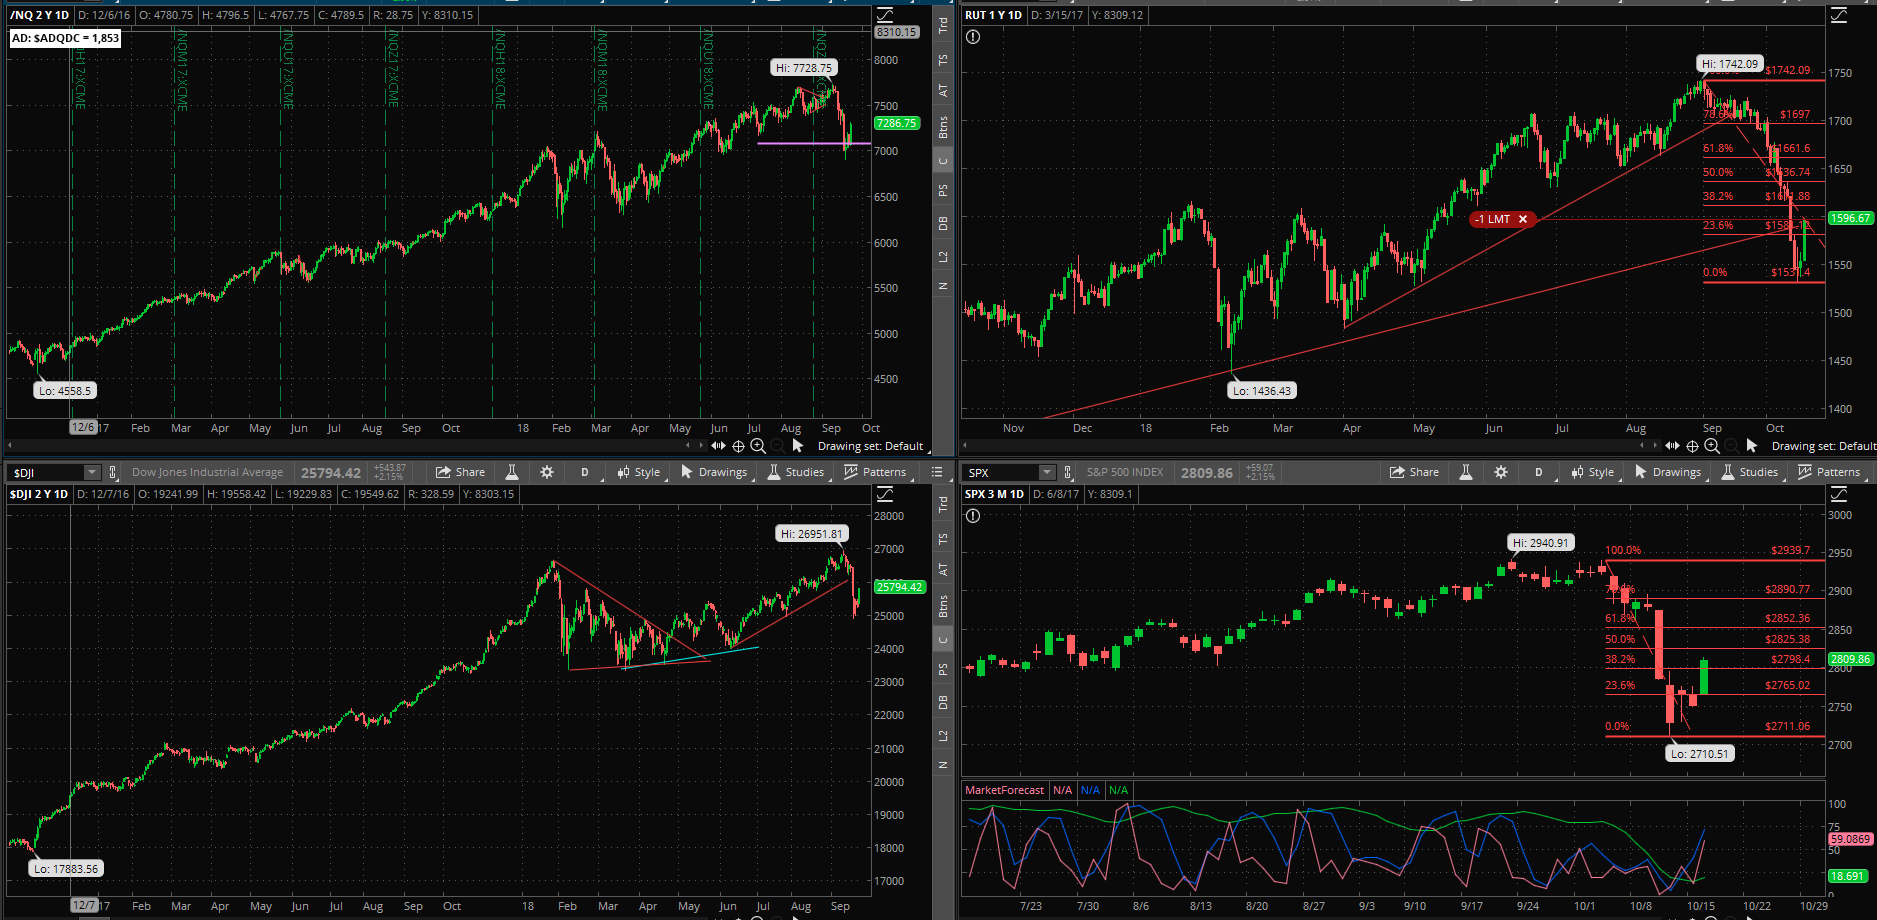Expand the $DJI symbol dropdown arrow
The width and height of the screenshot is (1877, 920).
[x=92, y=472]
